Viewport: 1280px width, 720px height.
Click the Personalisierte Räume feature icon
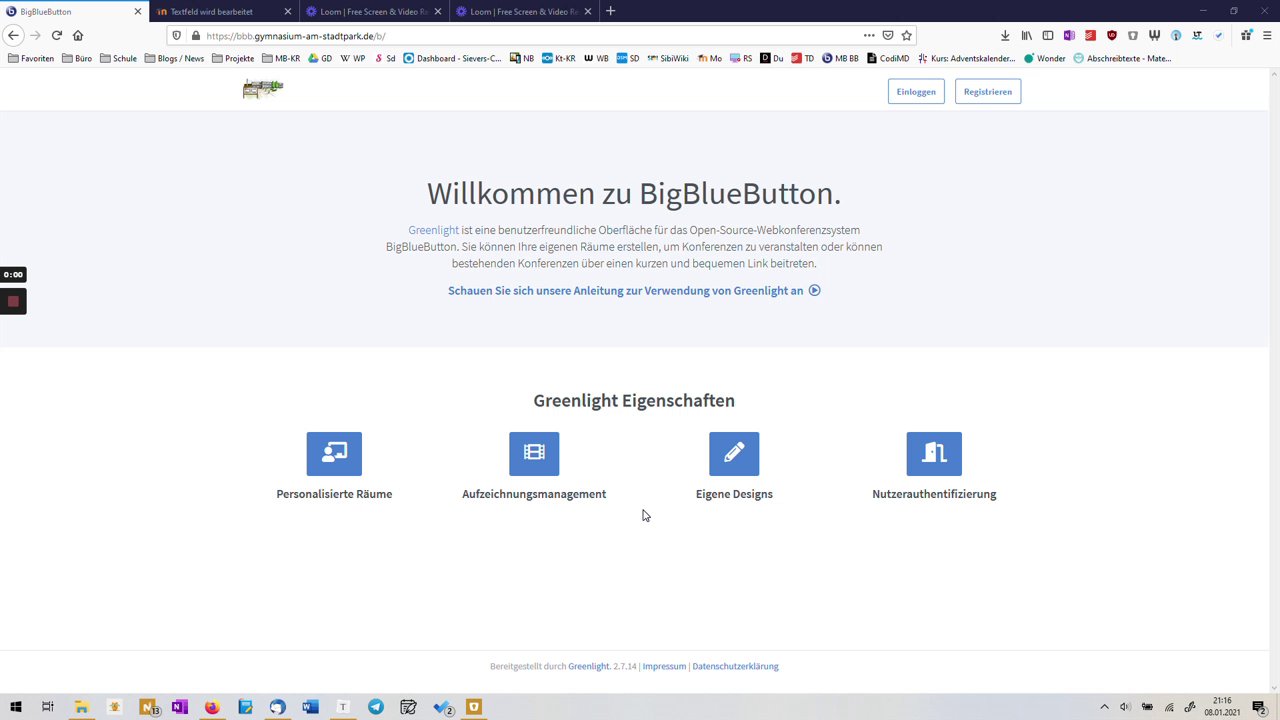tap(334, 454)
